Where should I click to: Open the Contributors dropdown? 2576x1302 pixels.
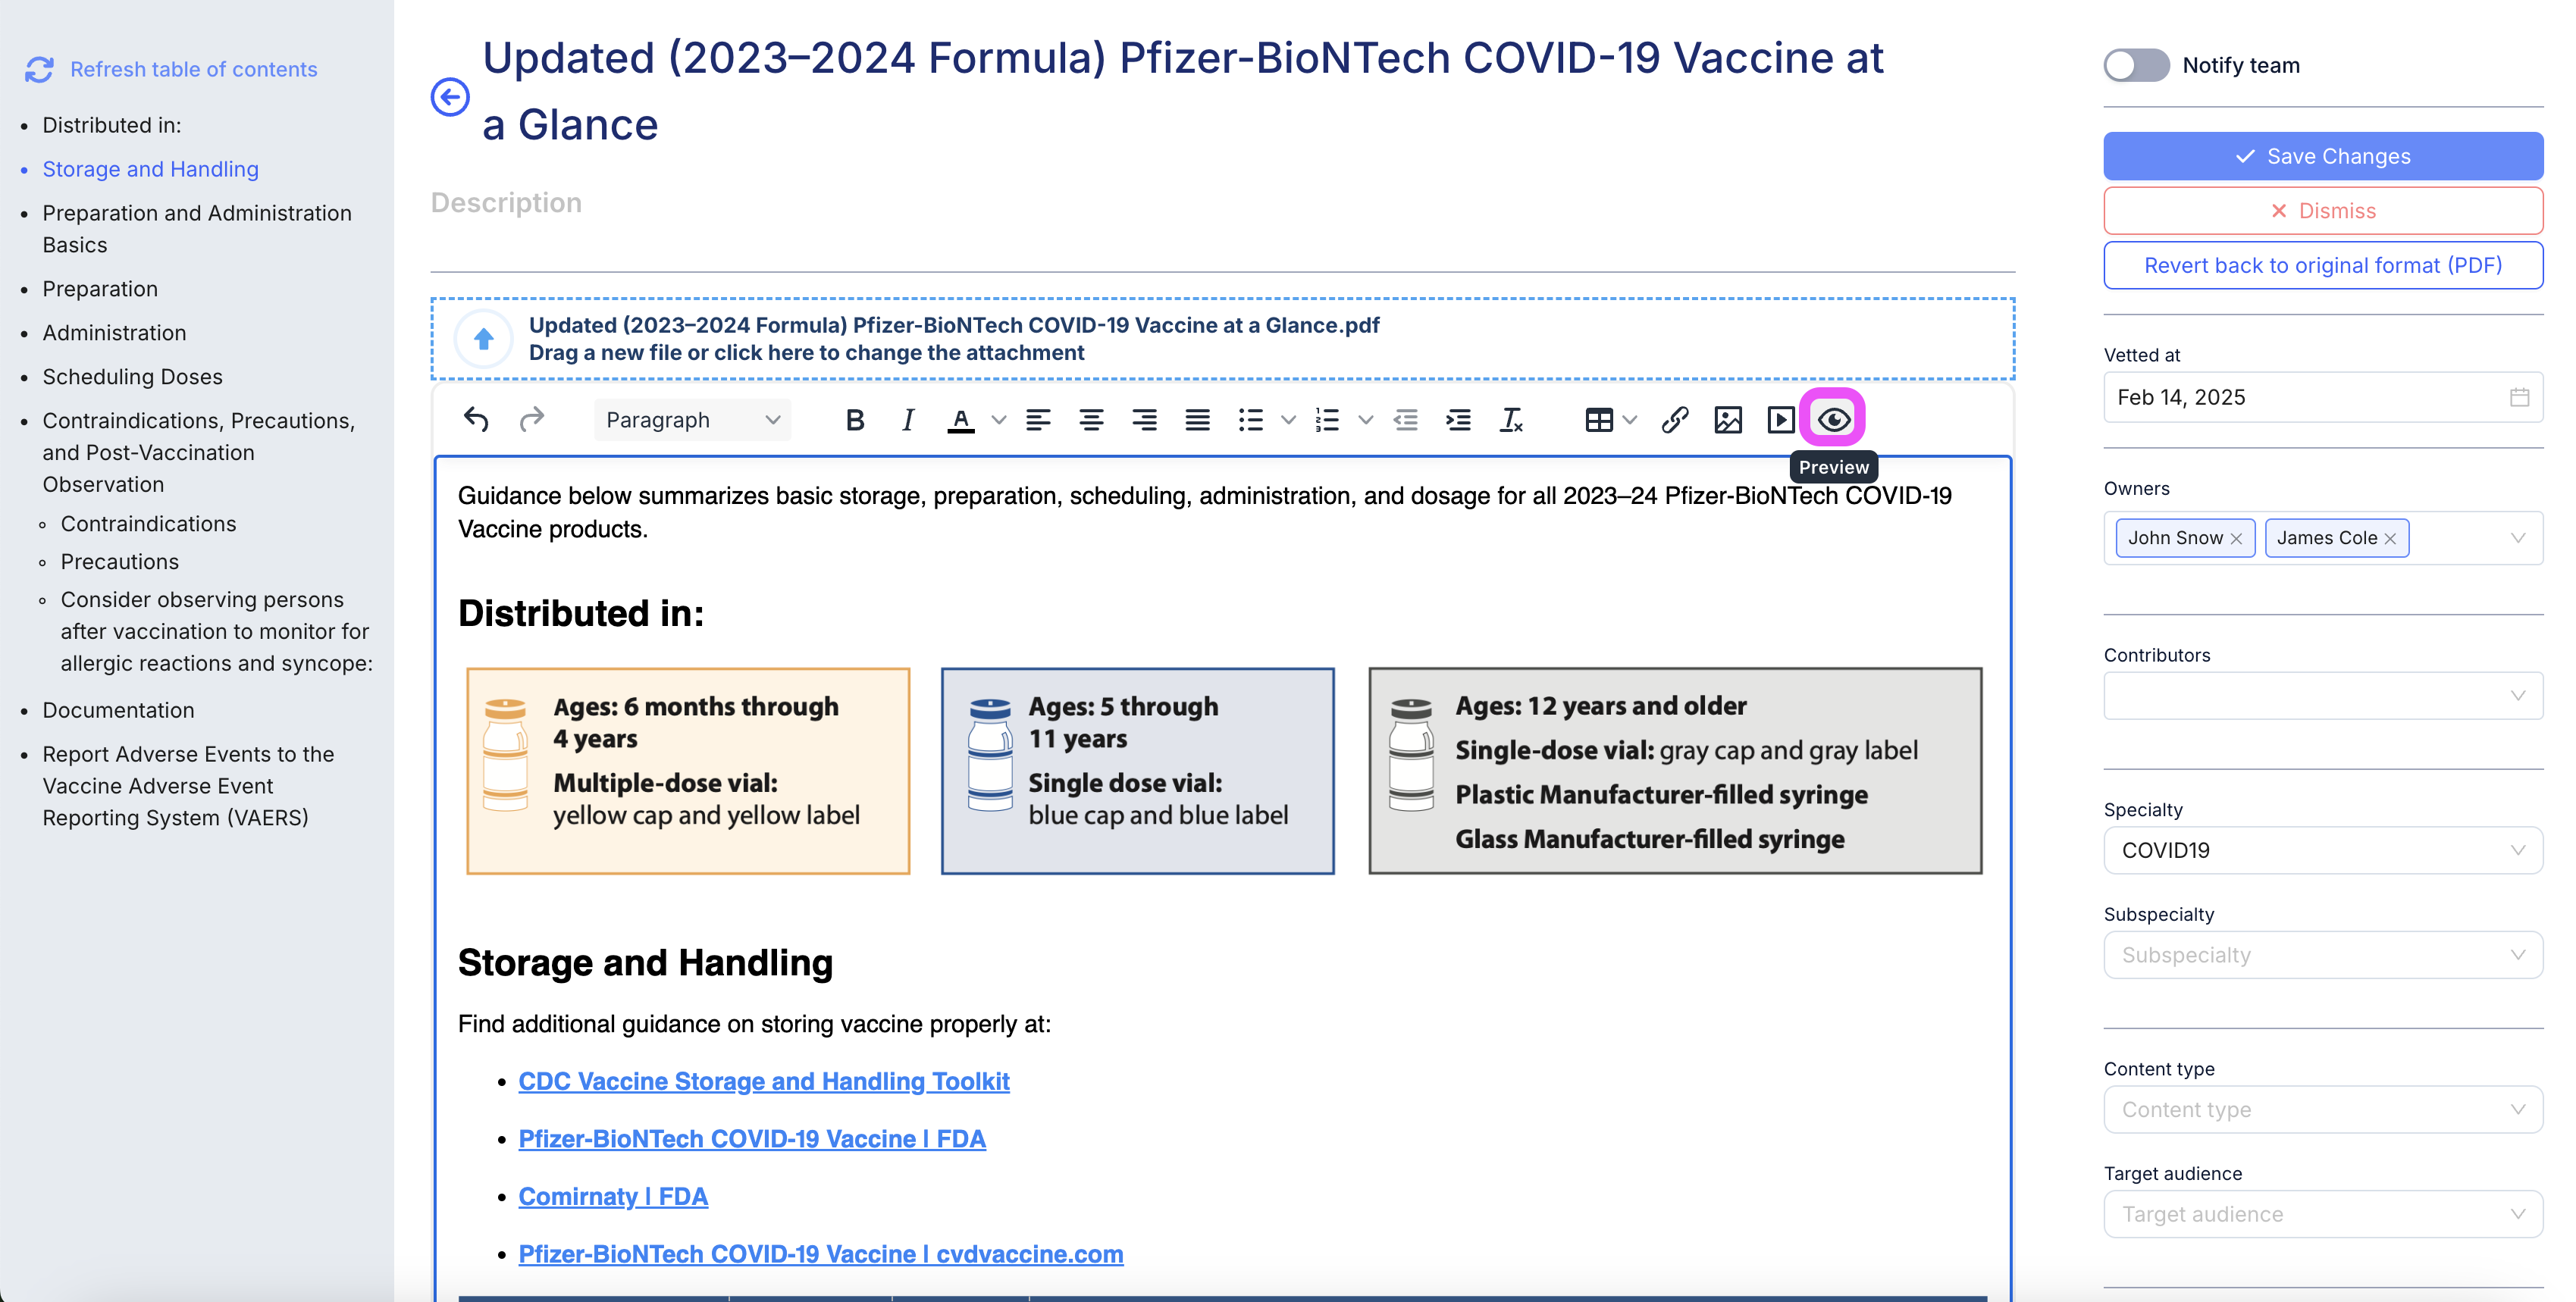tap(2323, 695)
